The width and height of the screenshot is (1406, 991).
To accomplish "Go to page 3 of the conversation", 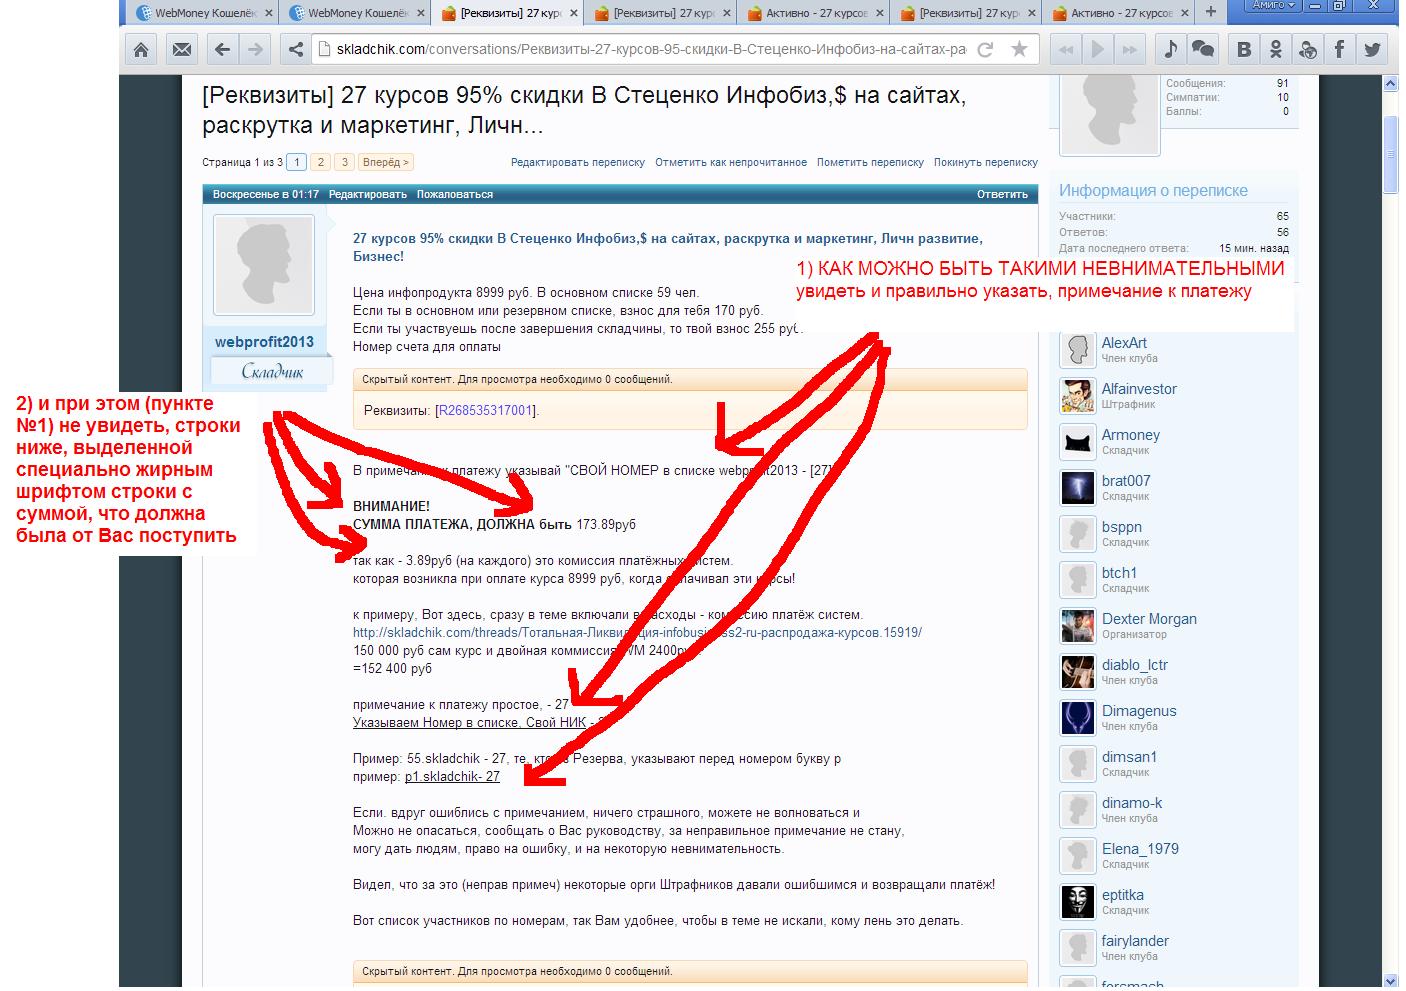I will (344, 162).
